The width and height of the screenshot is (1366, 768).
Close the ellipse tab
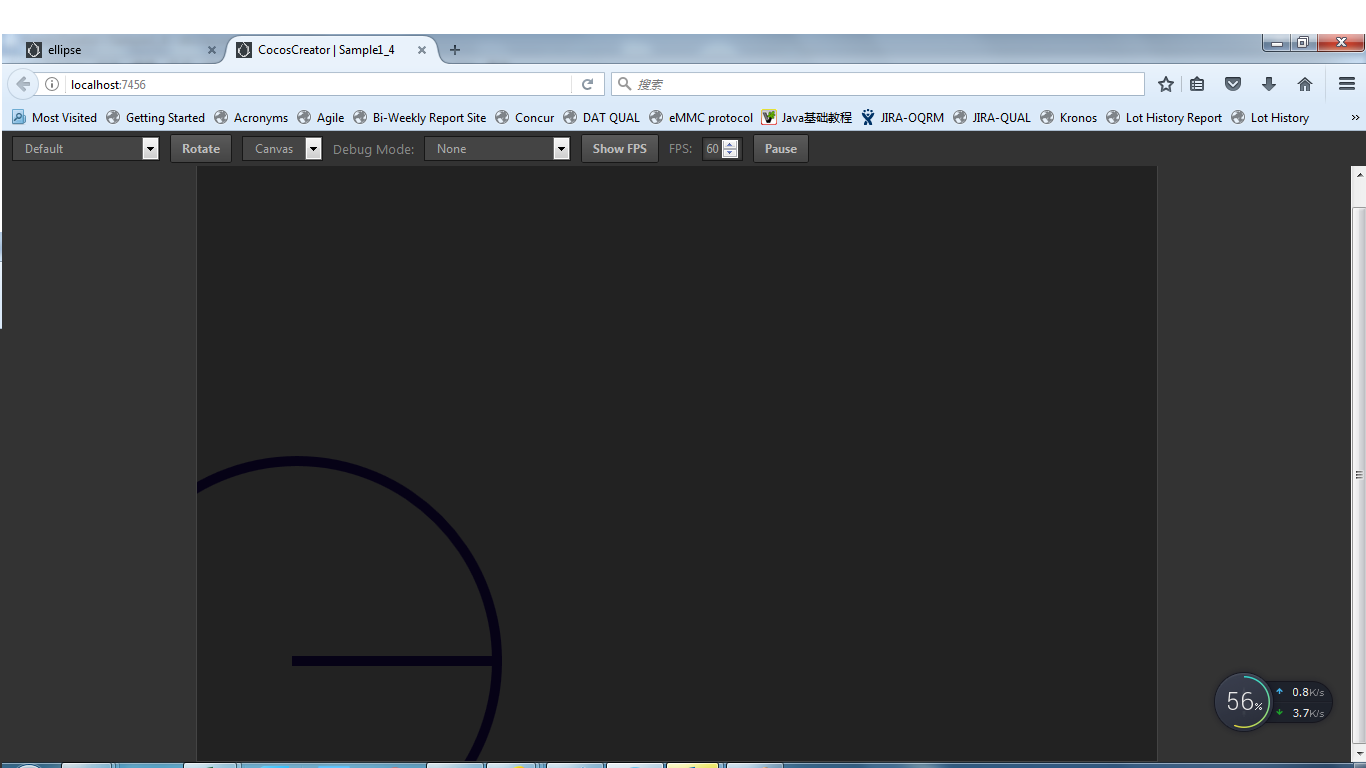[212, 50]
